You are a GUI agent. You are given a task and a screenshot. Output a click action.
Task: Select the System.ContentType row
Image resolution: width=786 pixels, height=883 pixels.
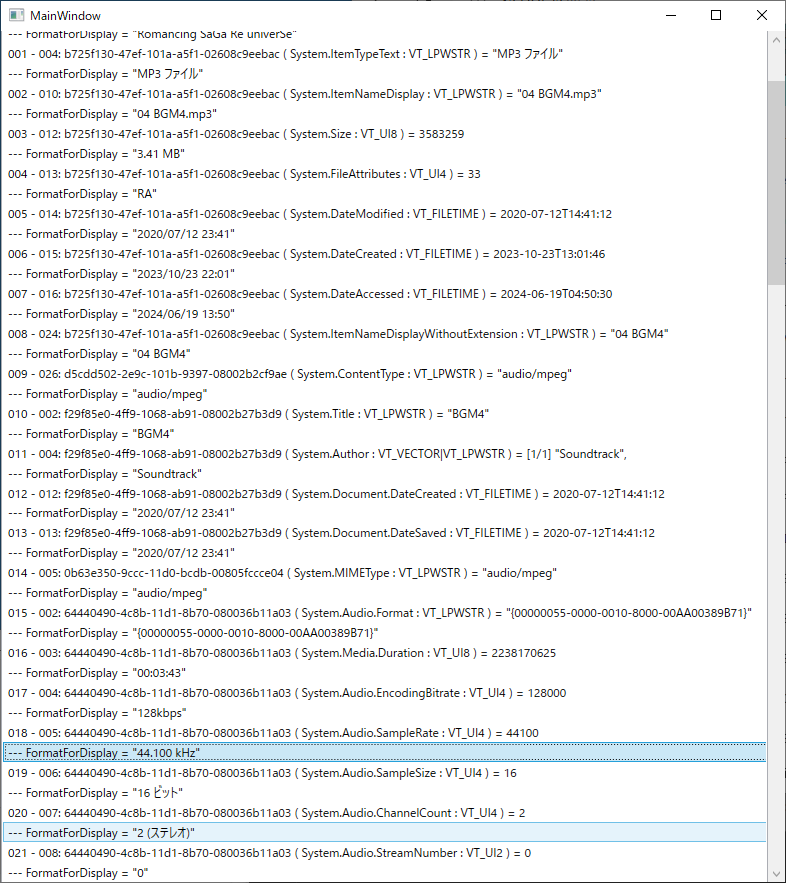click(385, 374)
